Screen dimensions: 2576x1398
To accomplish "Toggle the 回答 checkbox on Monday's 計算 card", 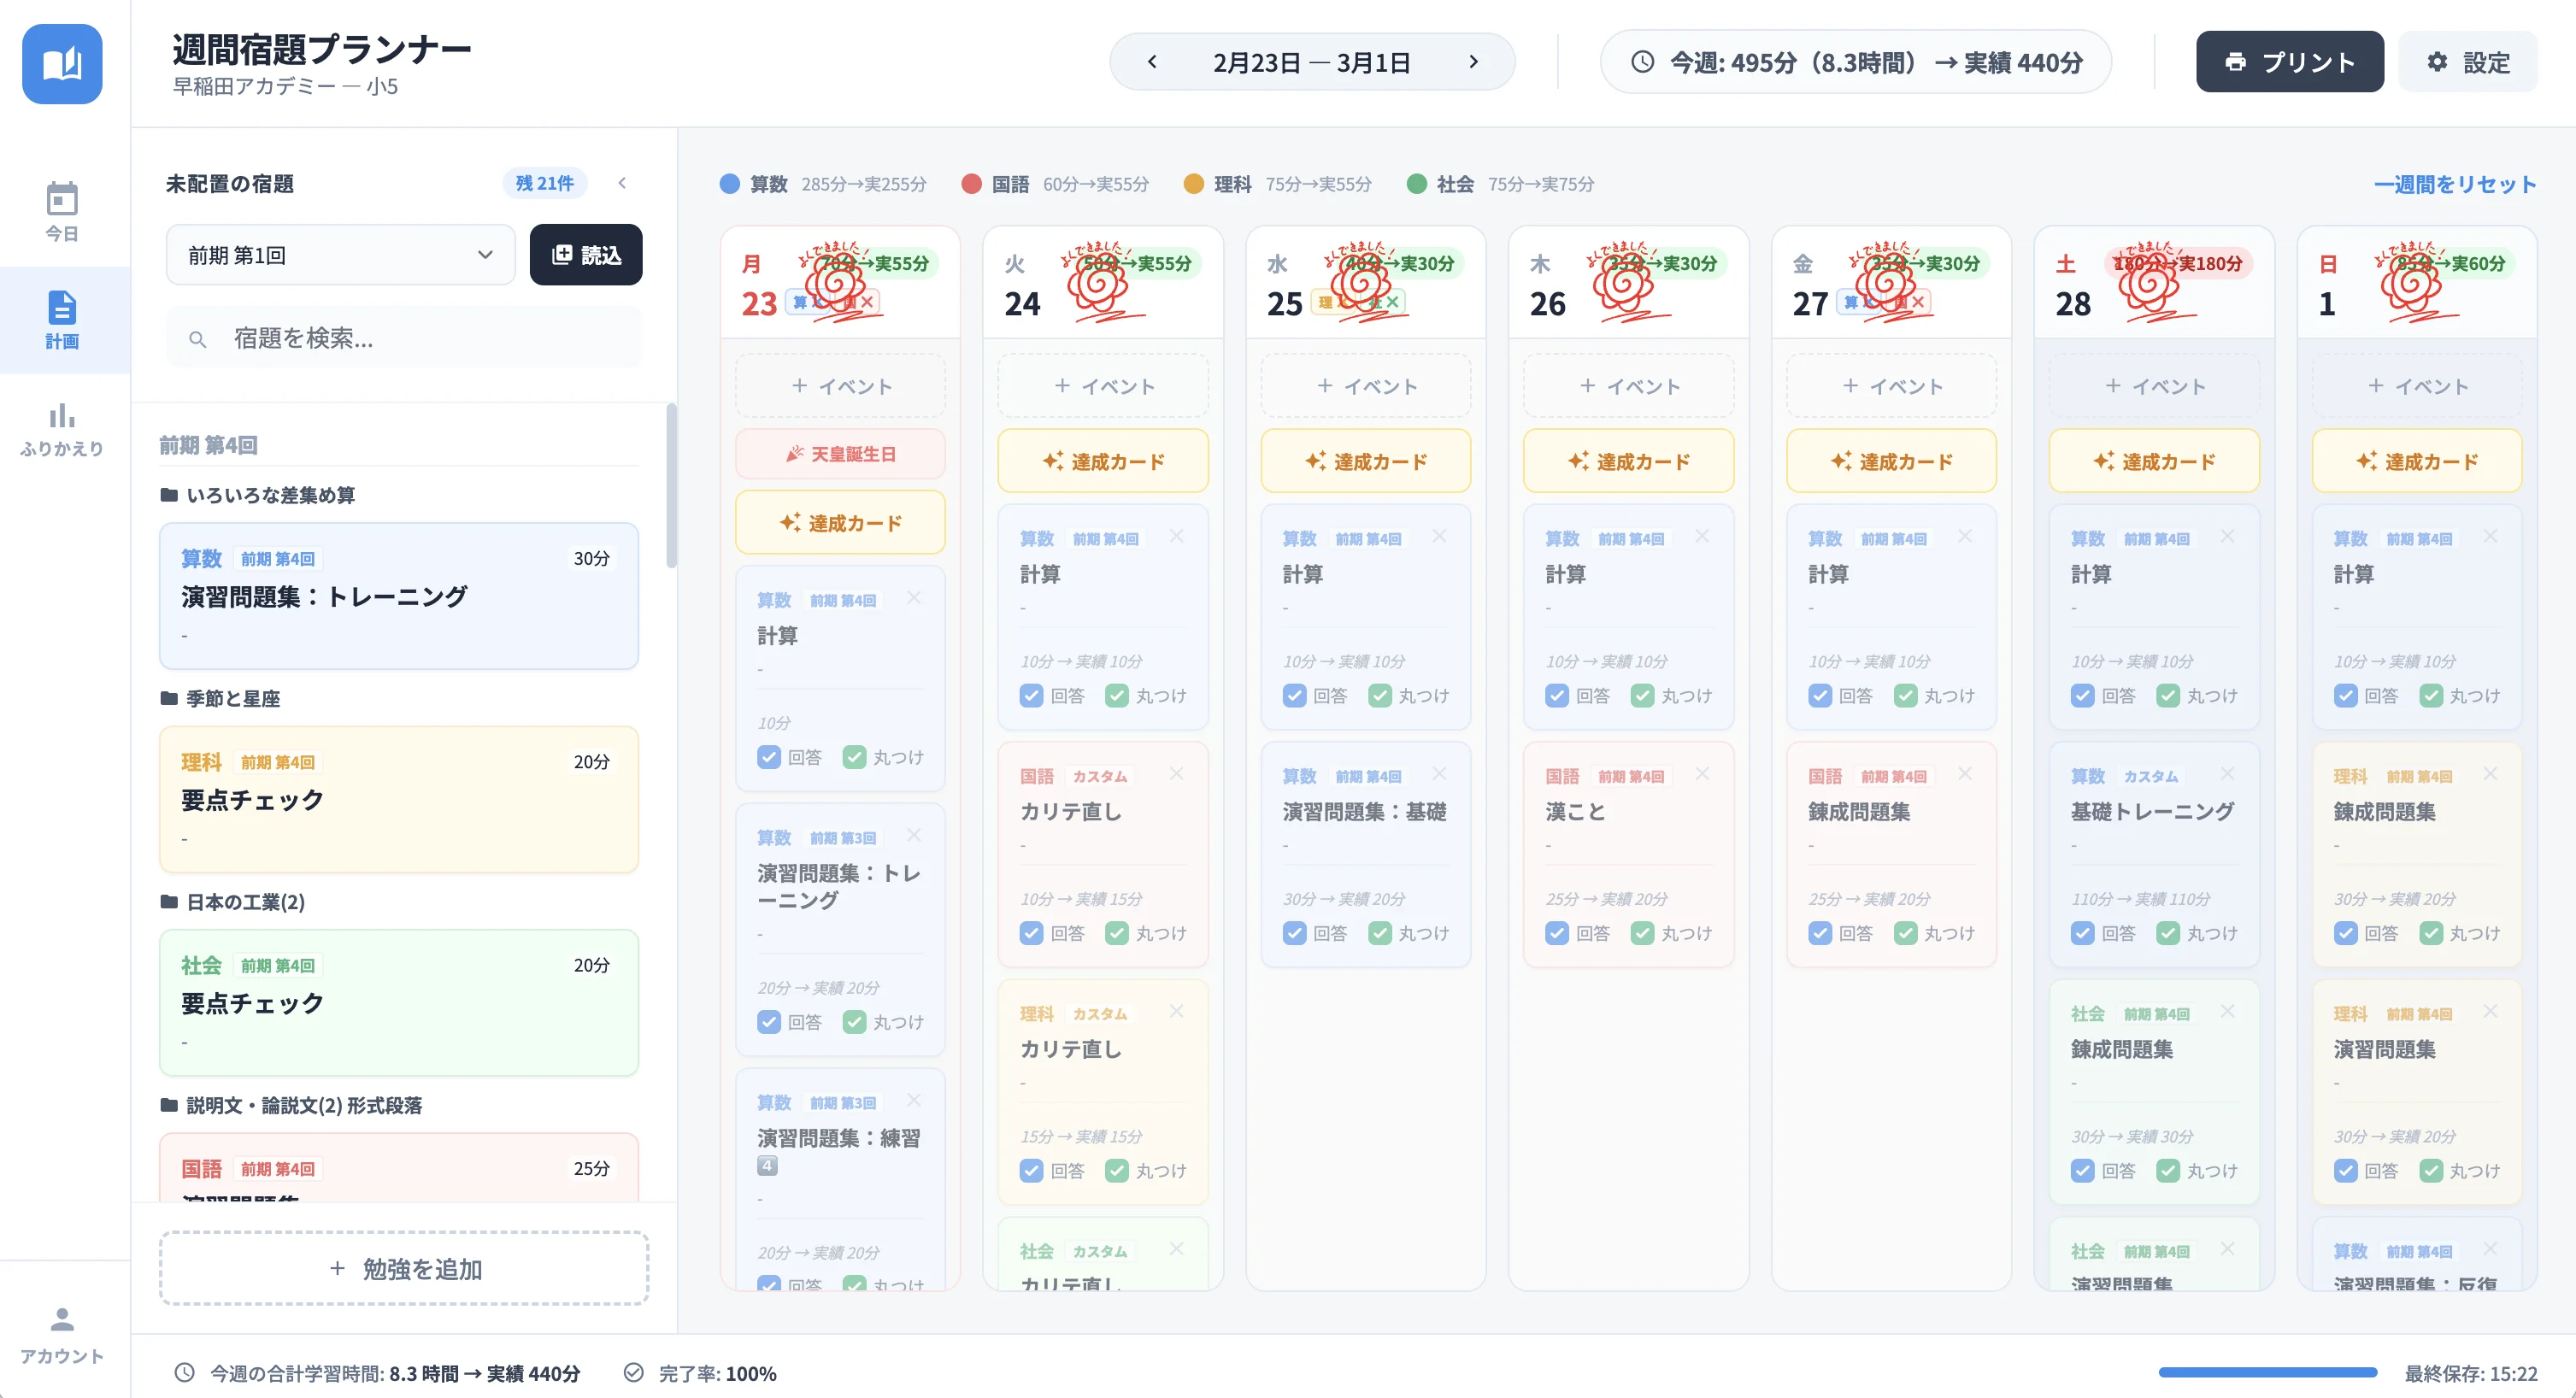I will 768,757.
